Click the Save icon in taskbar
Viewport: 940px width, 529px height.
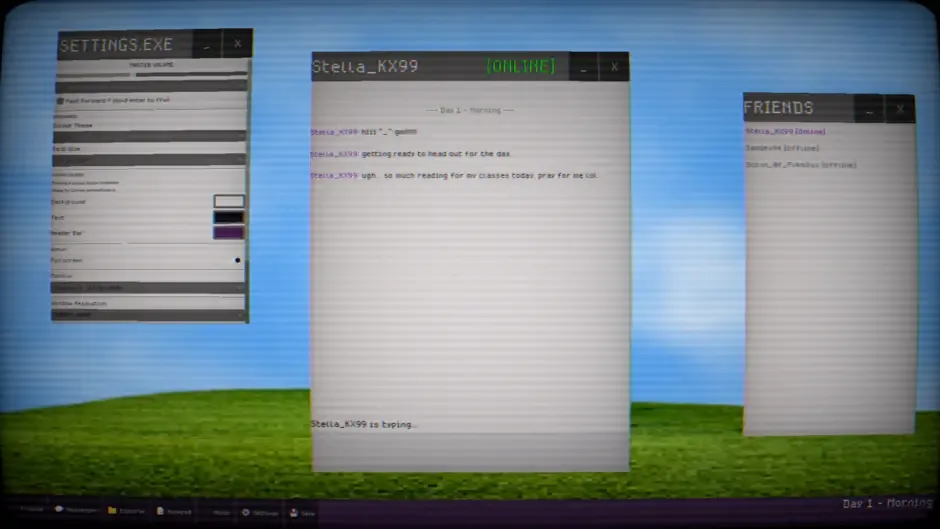point(303,513)
